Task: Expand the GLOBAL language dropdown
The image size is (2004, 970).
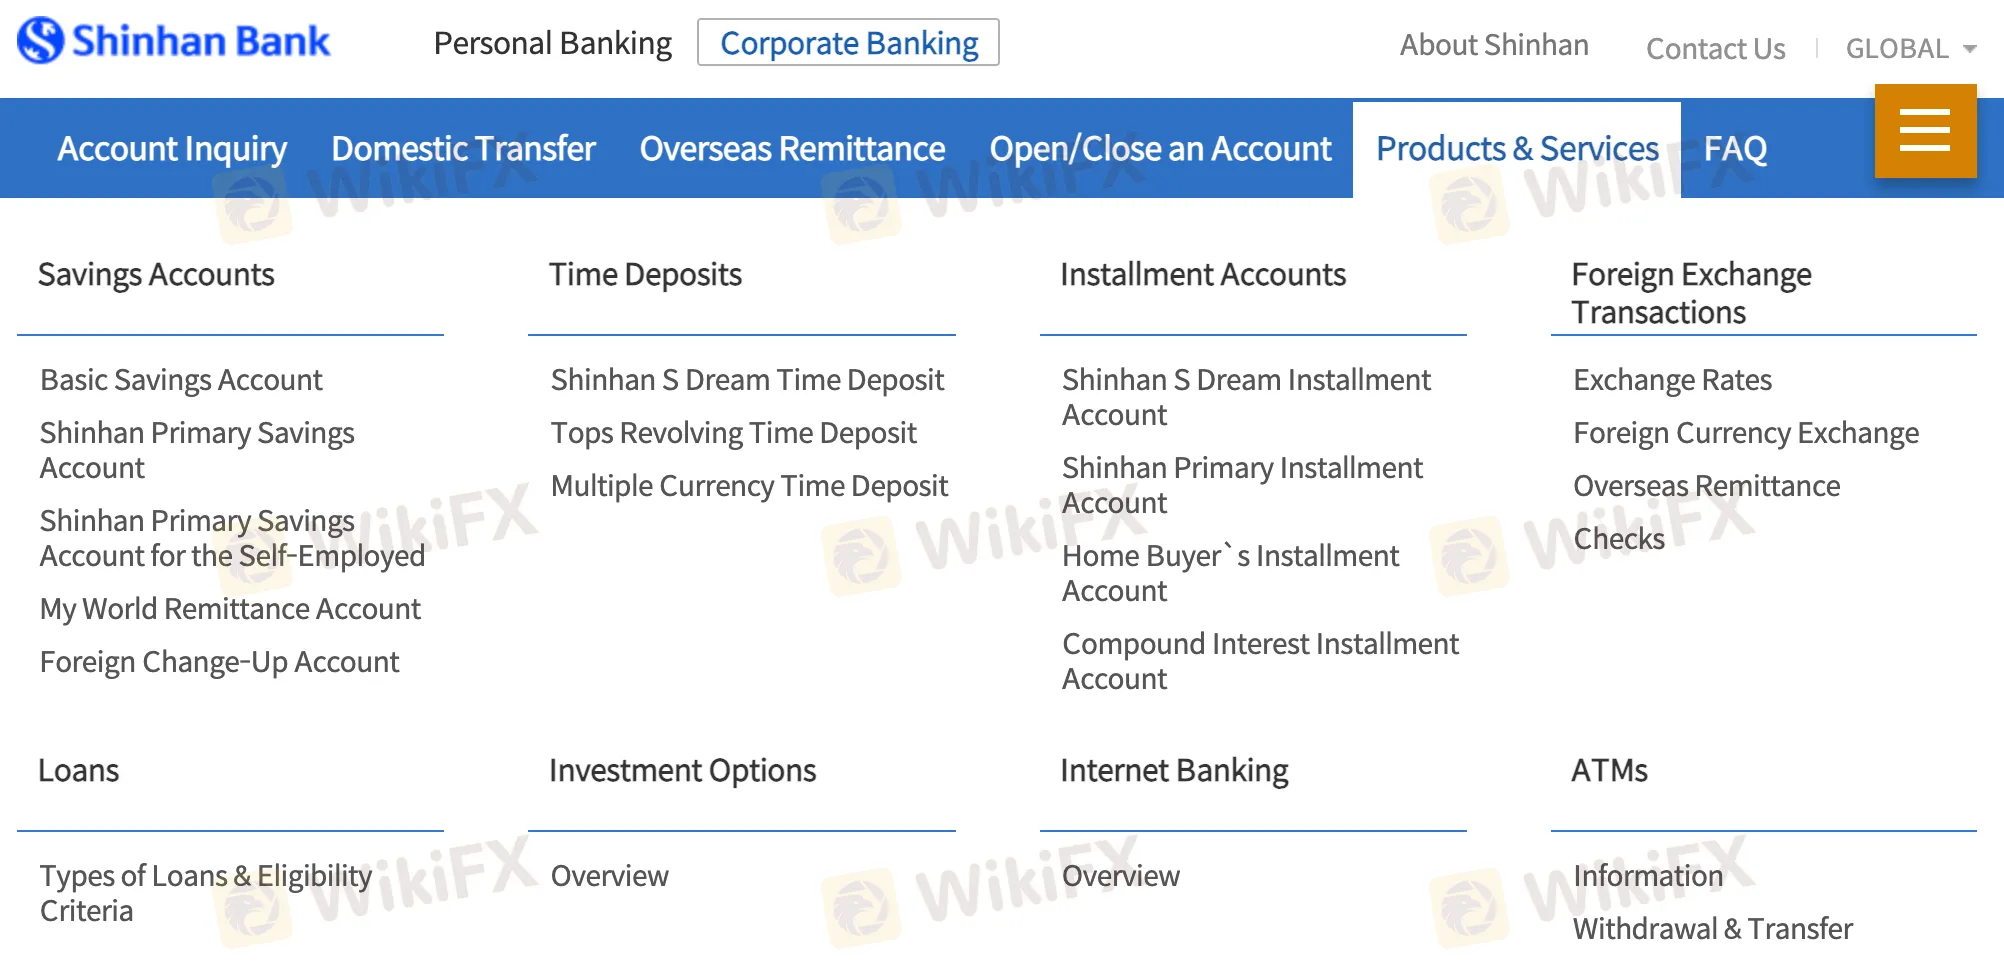Action: [1910, 49]
